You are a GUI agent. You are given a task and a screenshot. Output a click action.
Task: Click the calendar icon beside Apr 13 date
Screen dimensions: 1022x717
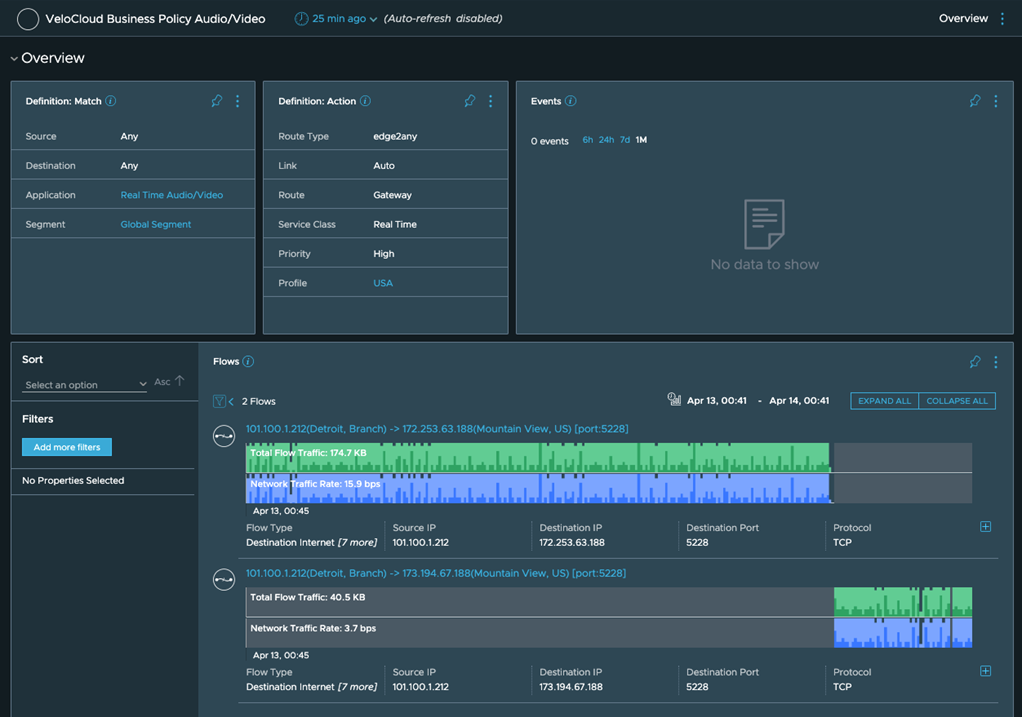point(674,400)
